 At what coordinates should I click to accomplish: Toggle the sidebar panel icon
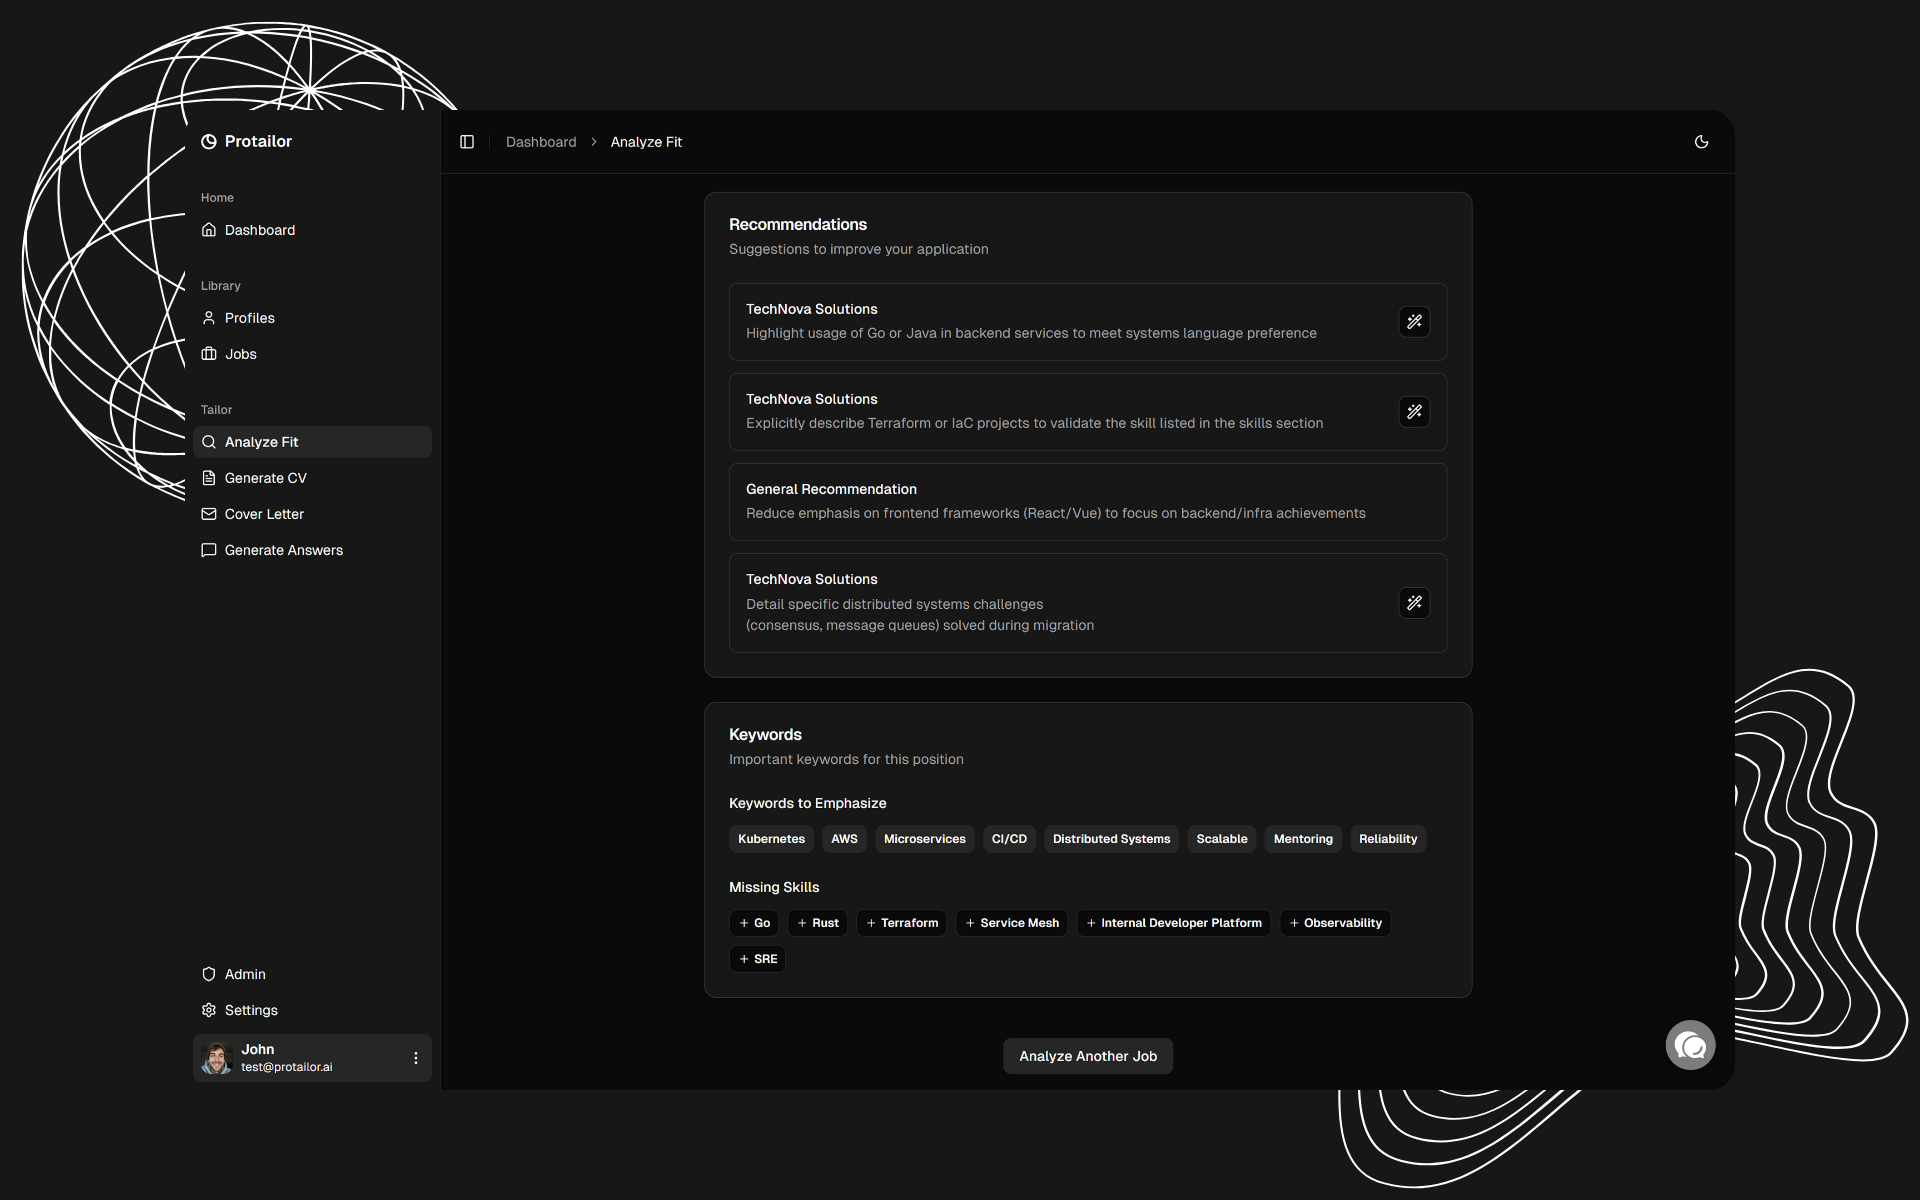point(467,142)
